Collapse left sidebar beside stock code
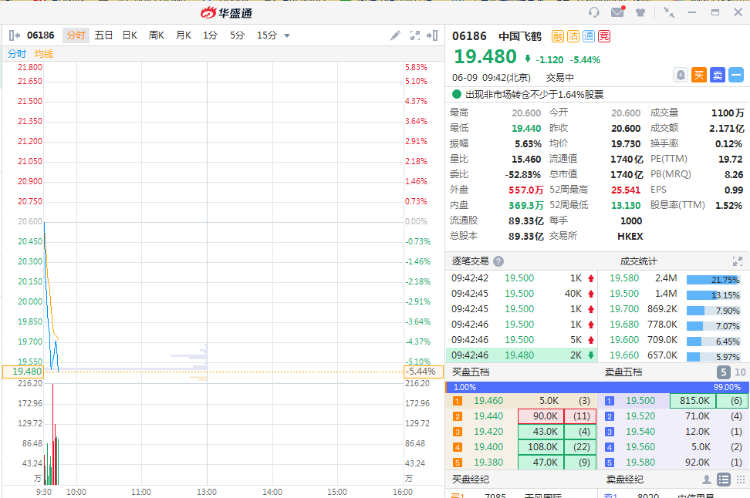The width and height of the screenshot is (750, 498). [13, 35]
